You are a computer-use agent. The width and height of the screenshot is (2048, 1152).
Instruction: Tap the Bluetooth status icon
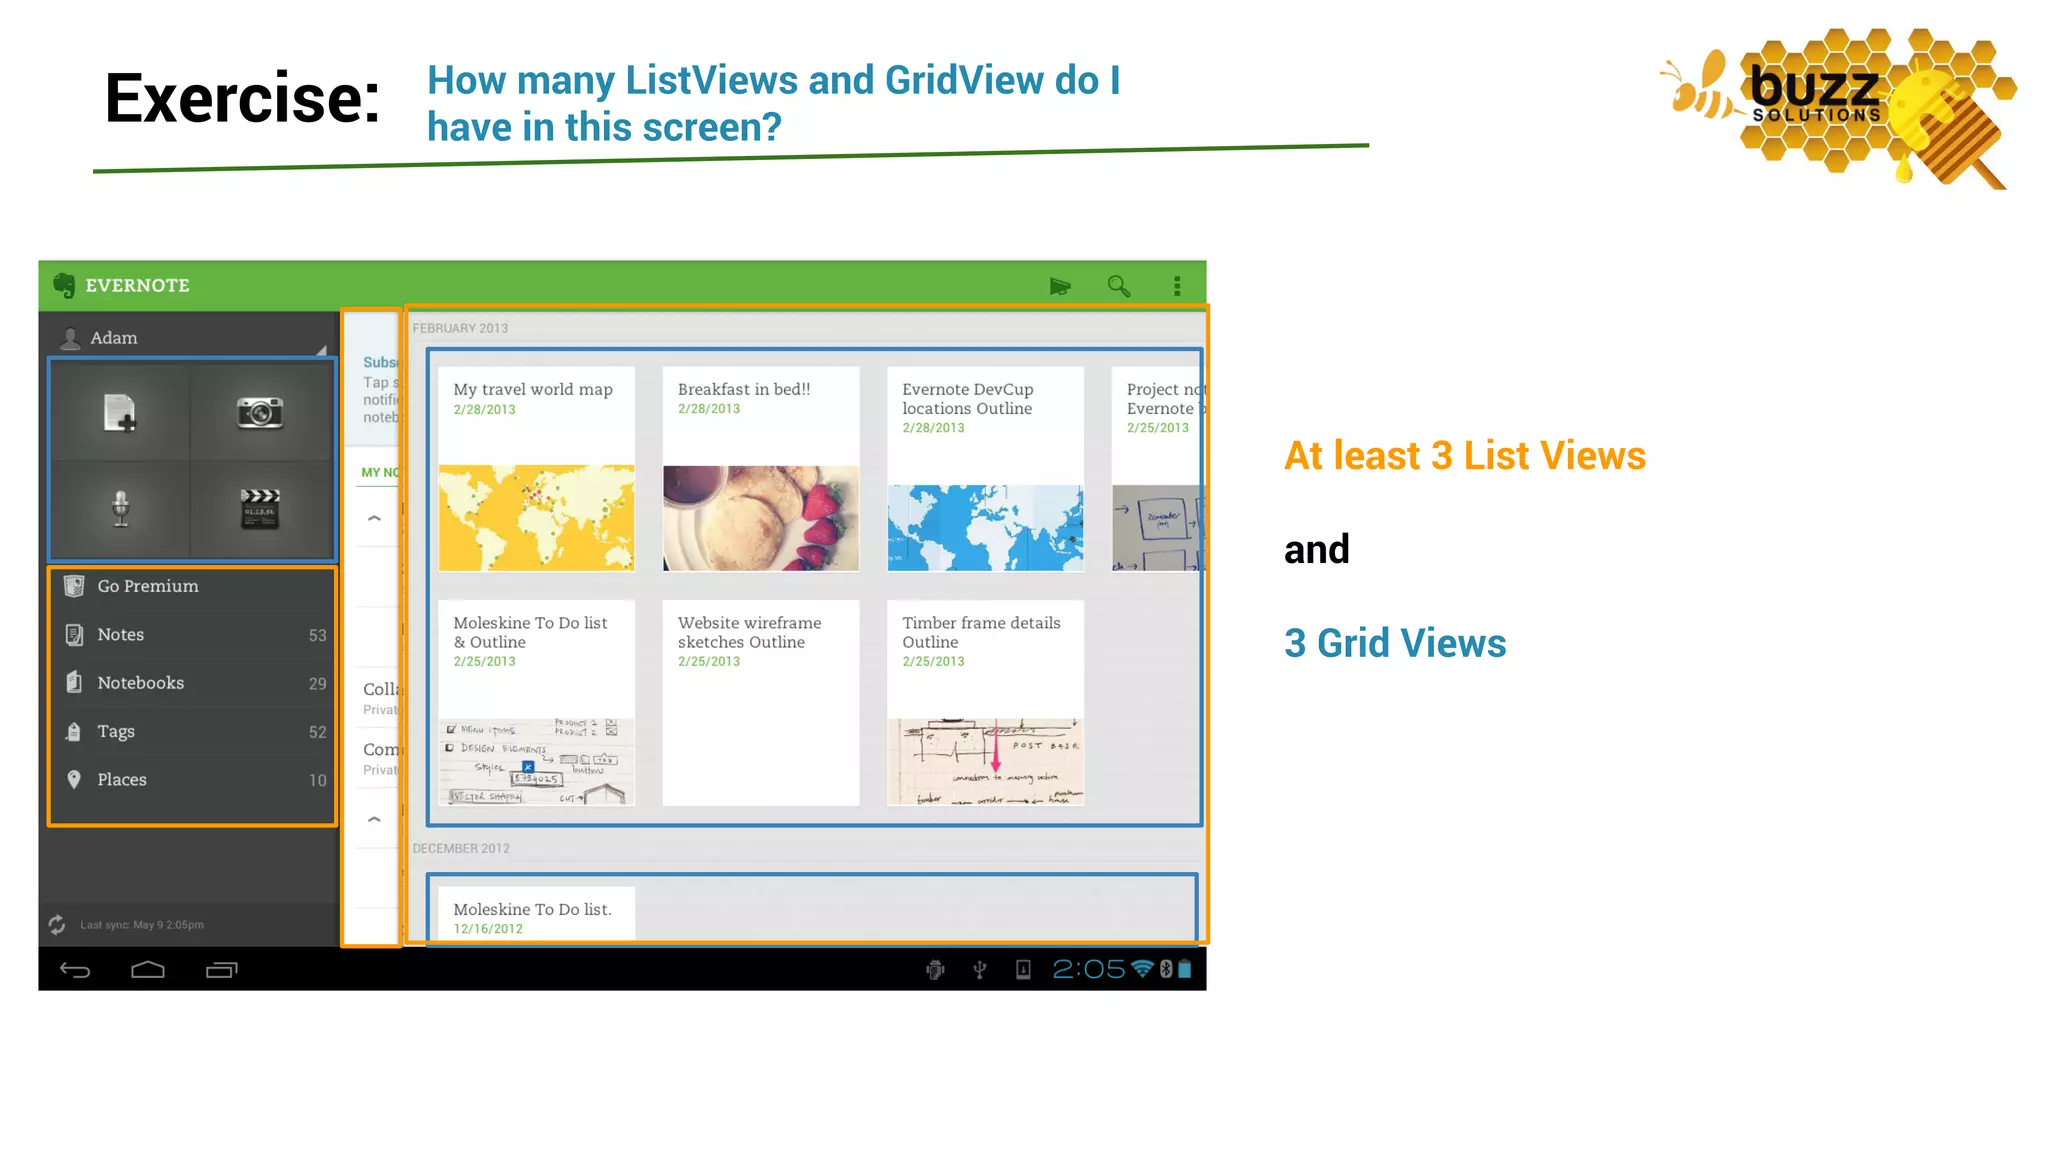[1166, 969]
